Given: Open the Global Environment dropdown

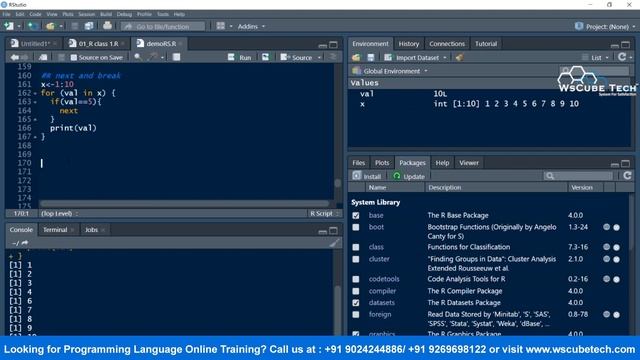Looking at the screenshot, I should click(x=390, y=71).
